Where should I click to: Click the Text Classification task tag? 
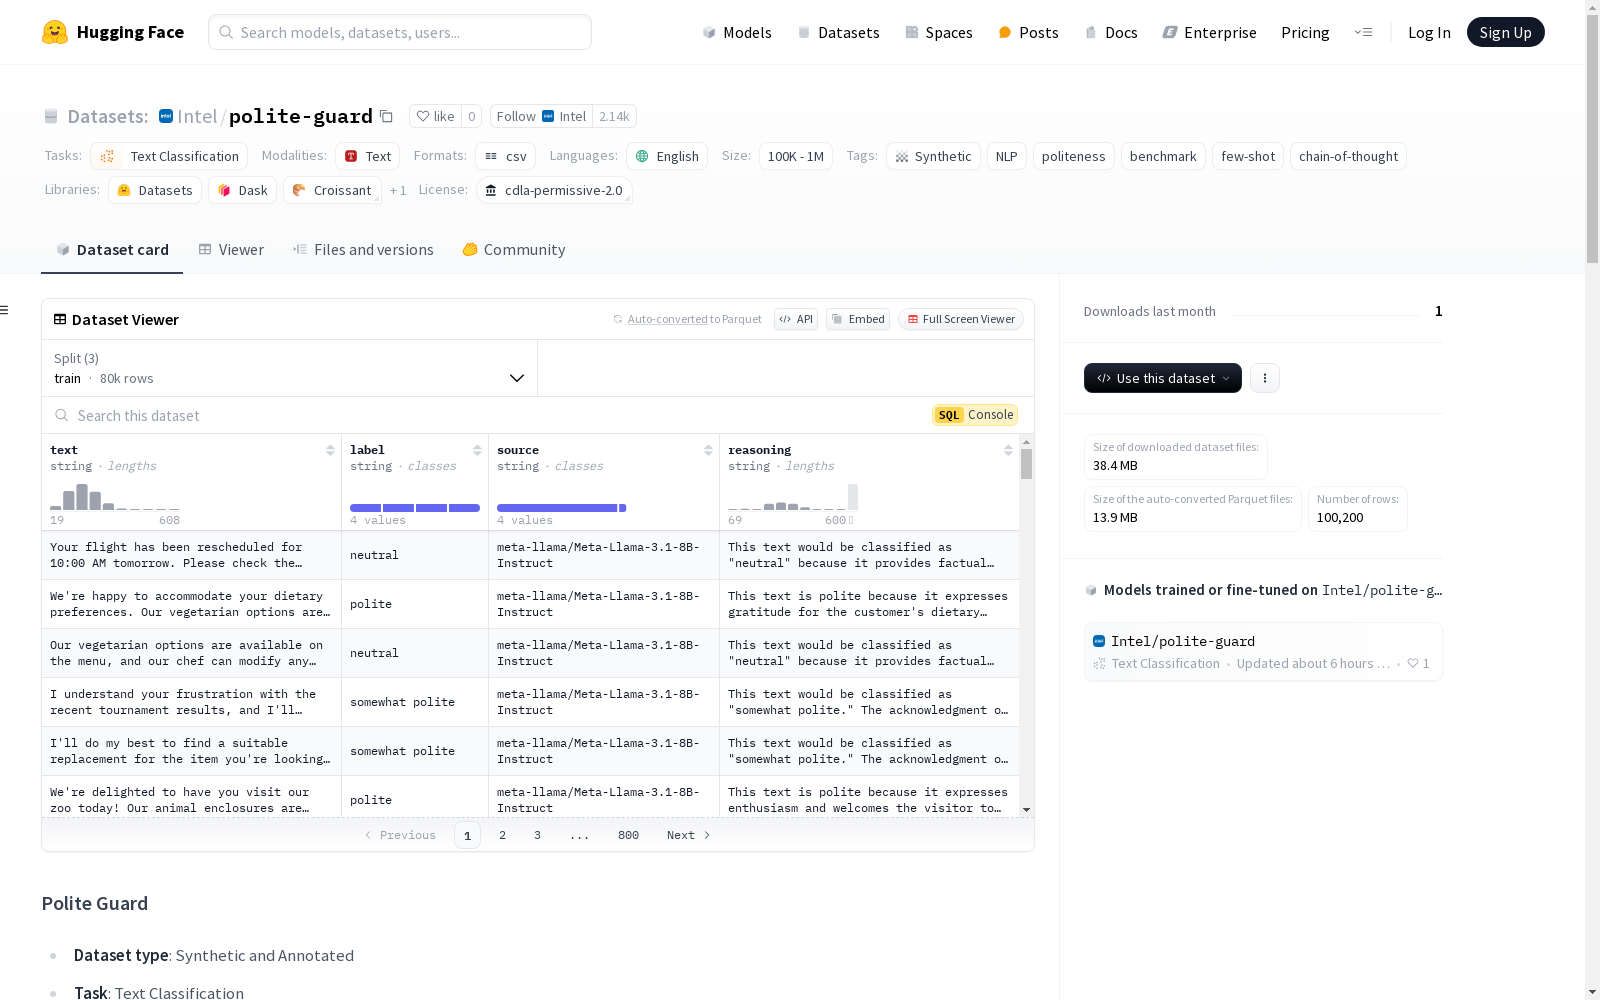point(169,156)
